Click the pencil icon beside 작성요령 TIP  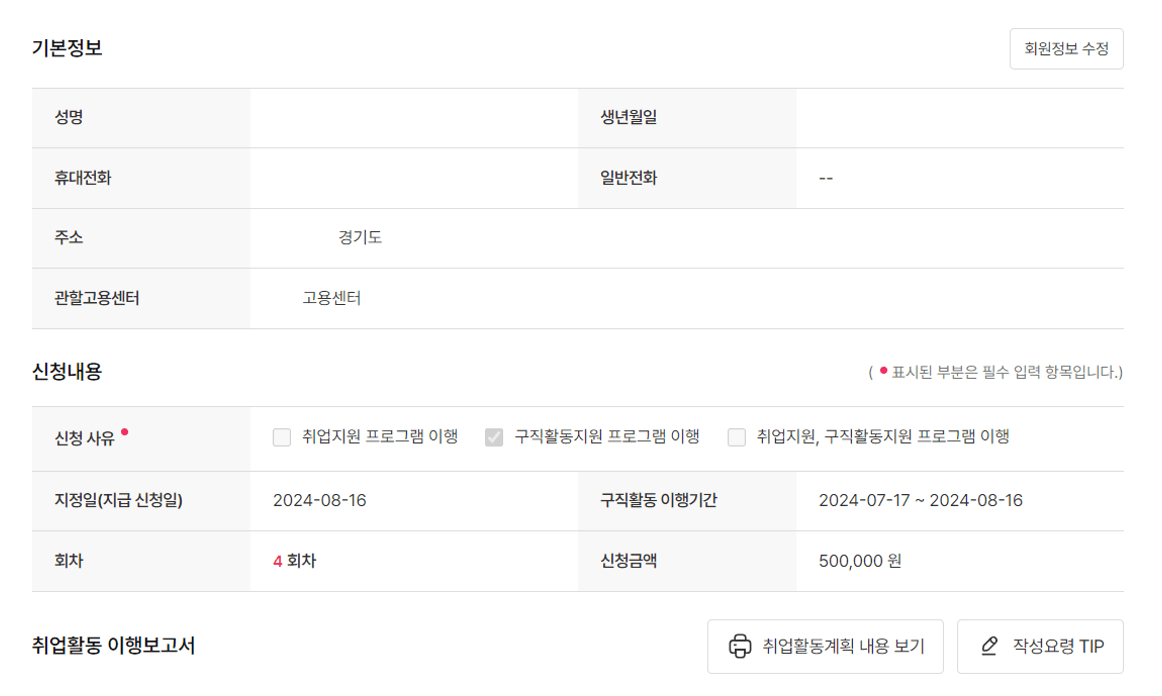[991, 646]
